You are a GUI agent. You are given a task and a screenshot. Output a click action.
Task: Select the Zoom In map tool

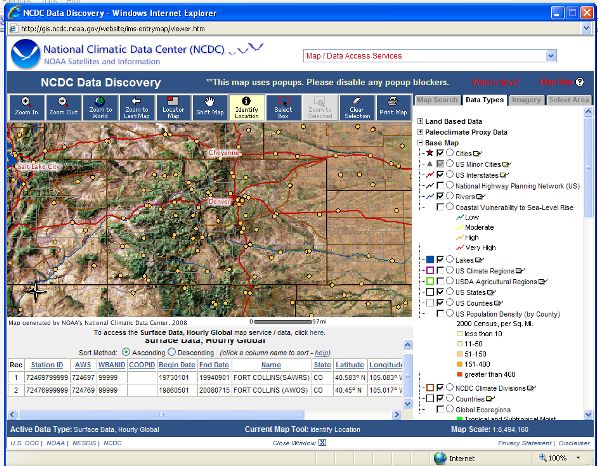click(26, 108)
